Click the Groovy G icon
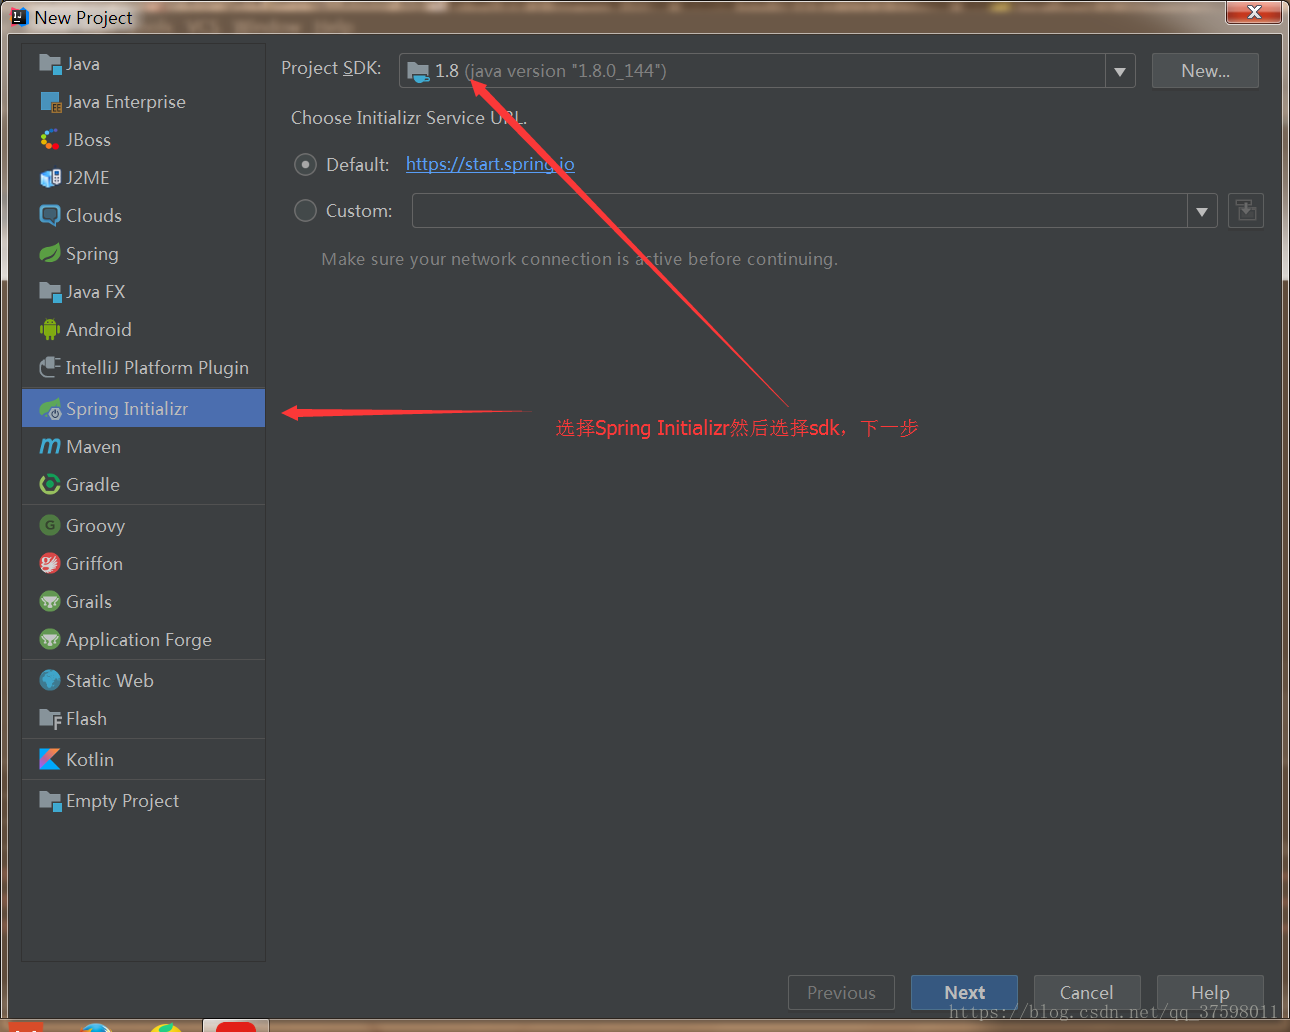Screen dimensions: 1290x1032 click(50, 526)
